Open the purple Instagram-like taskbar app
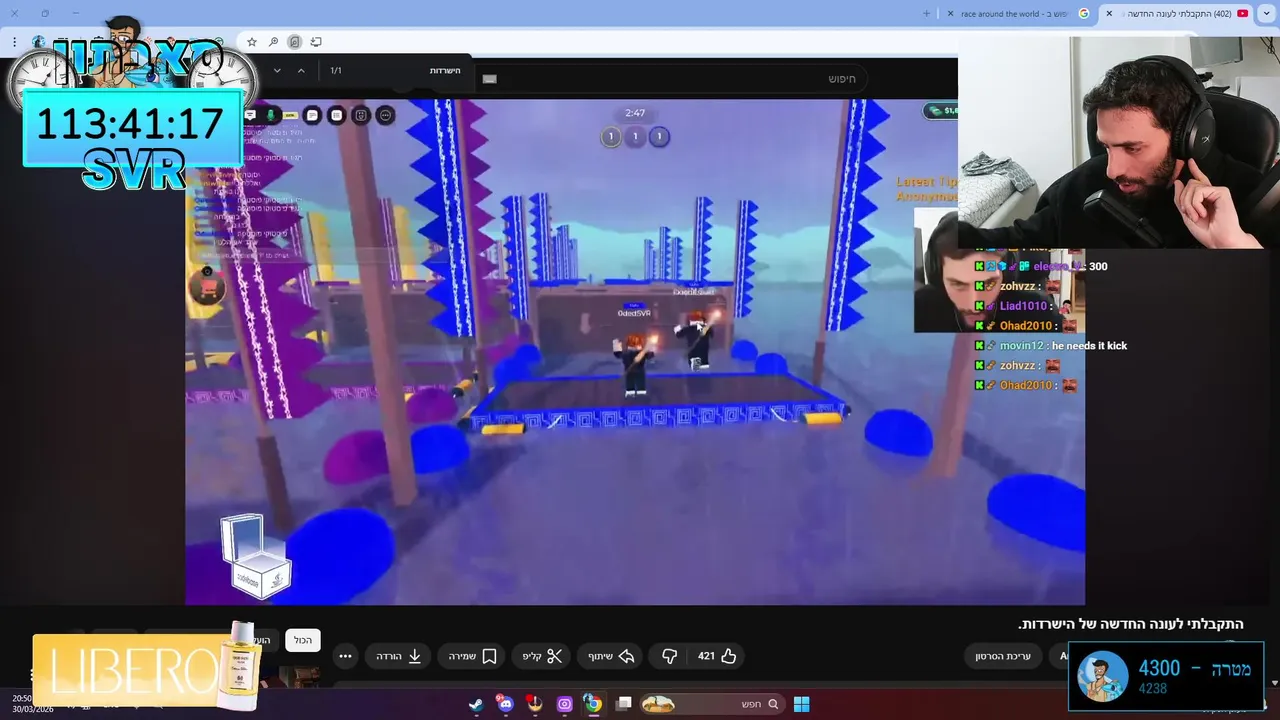 pos(564,704)
